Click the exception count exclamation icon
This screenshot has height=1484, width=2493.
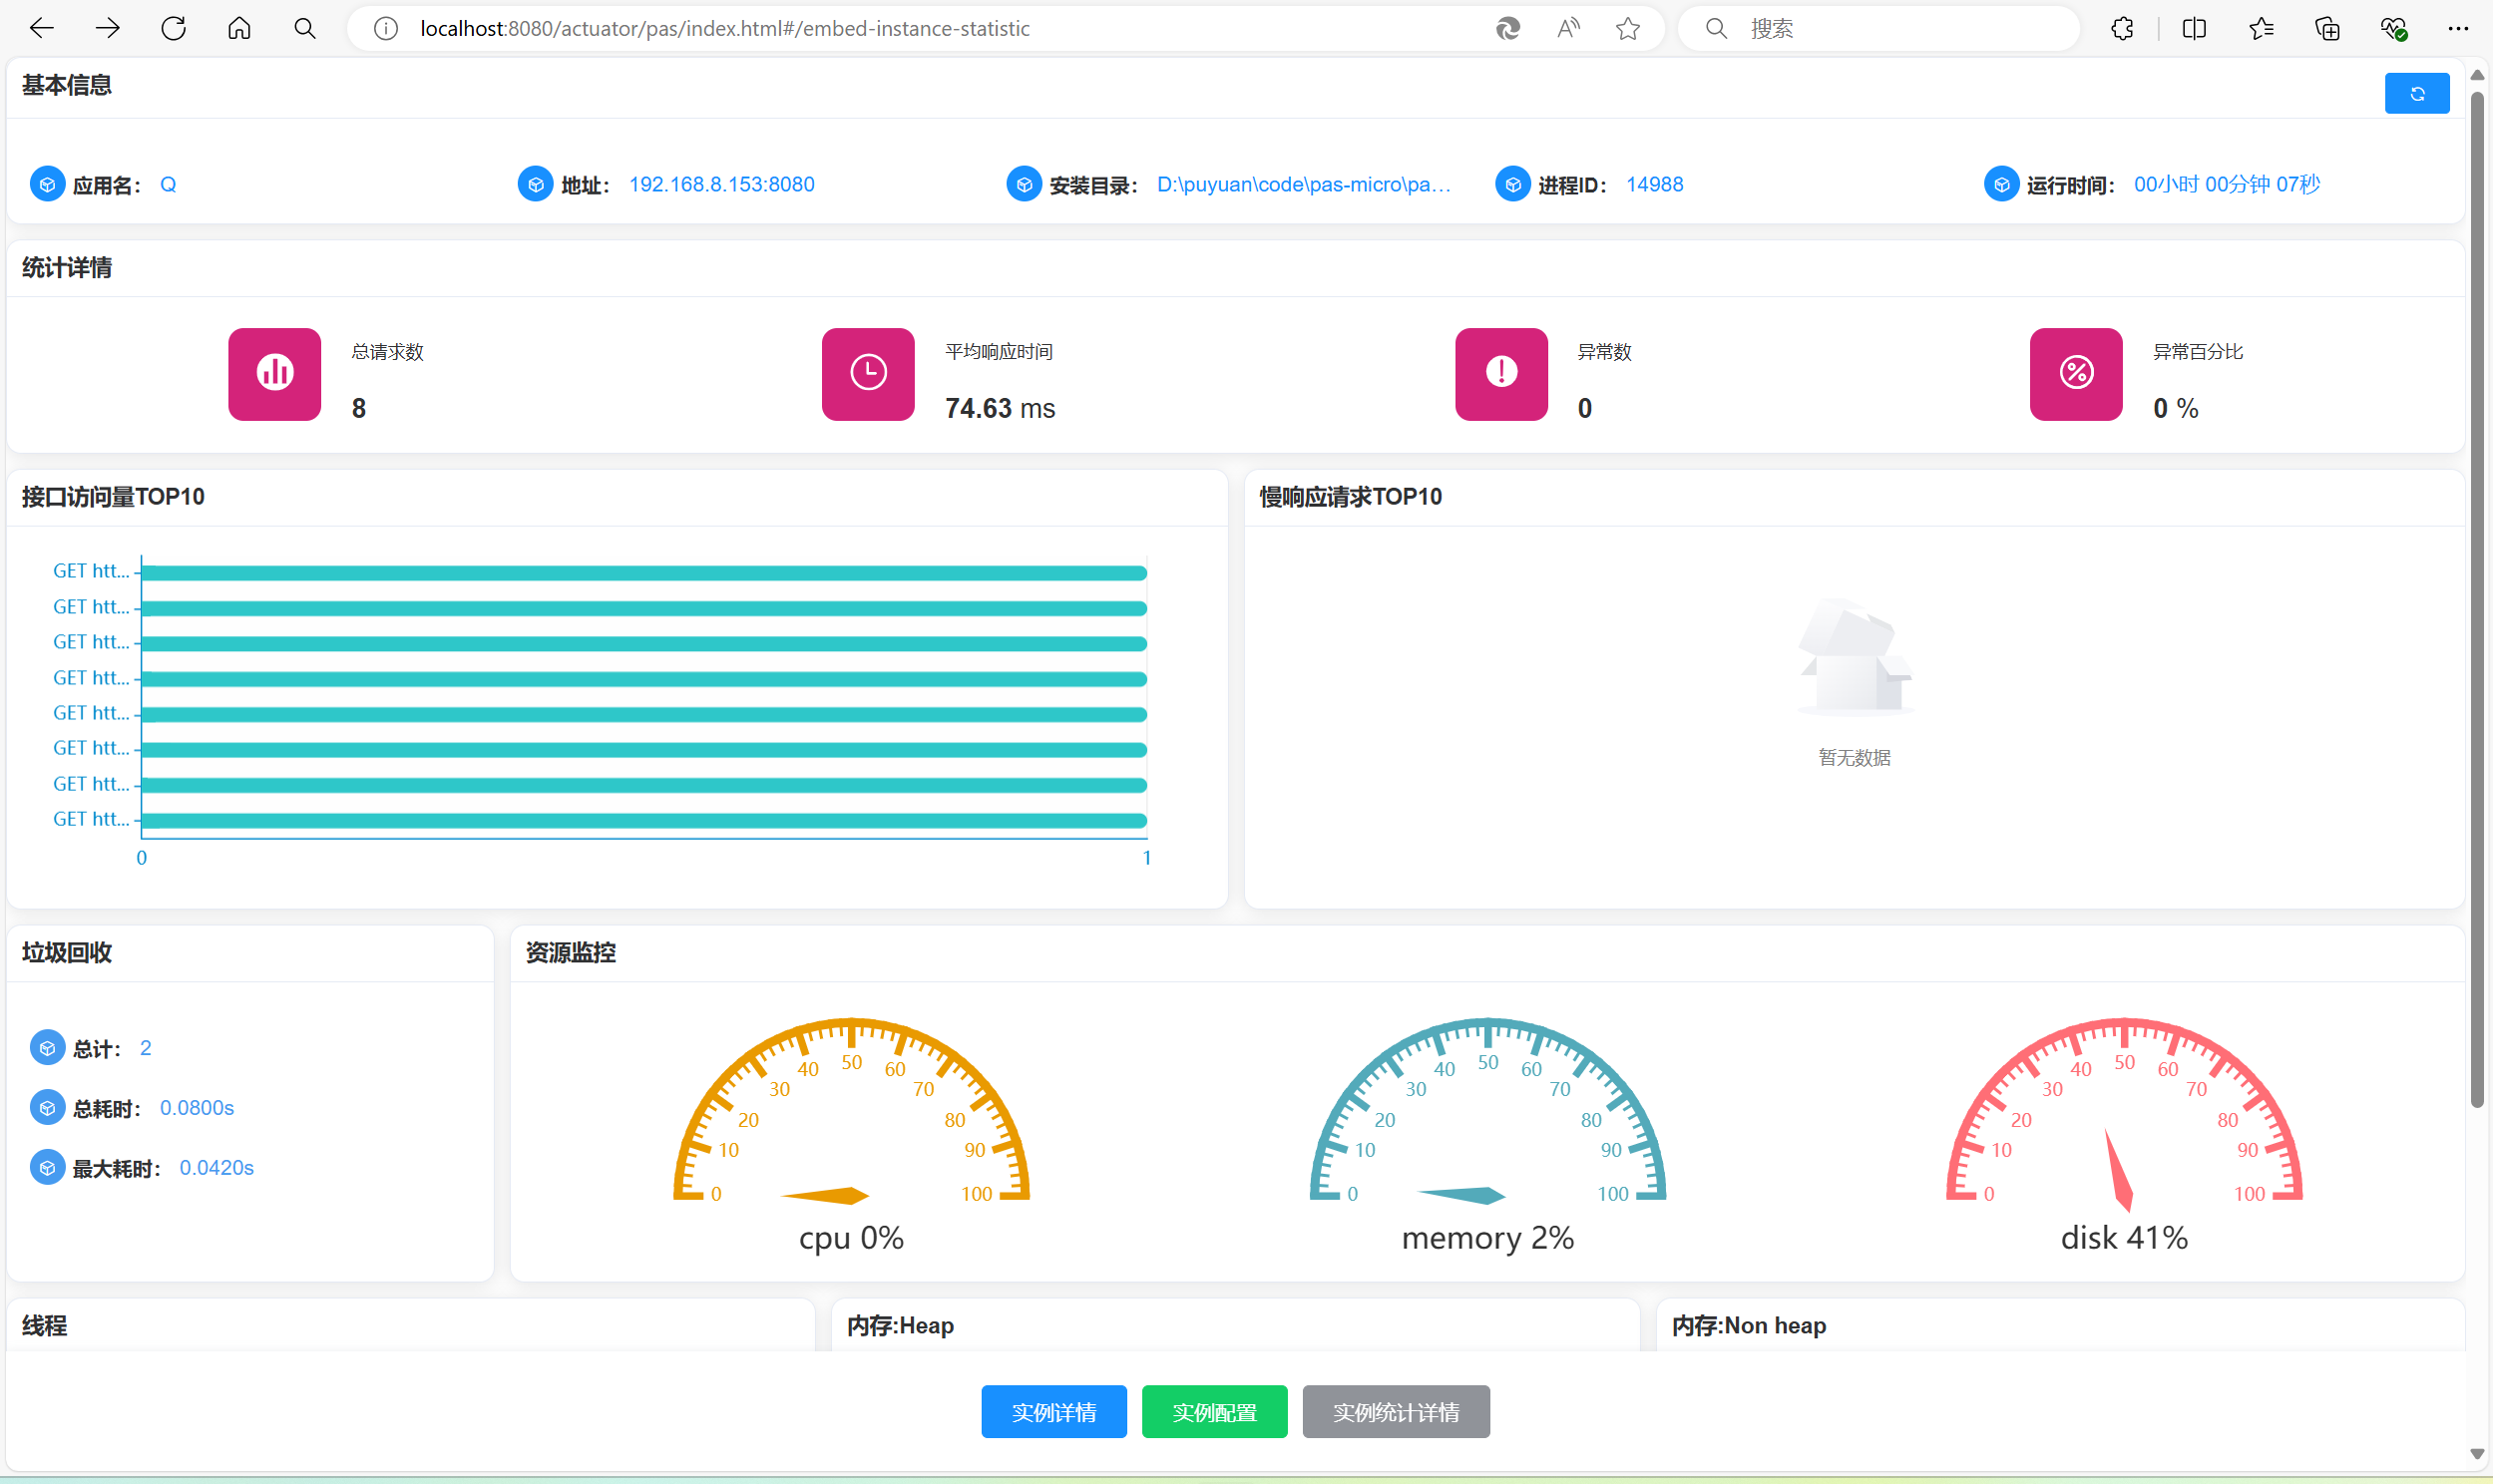coord(1500,374)
